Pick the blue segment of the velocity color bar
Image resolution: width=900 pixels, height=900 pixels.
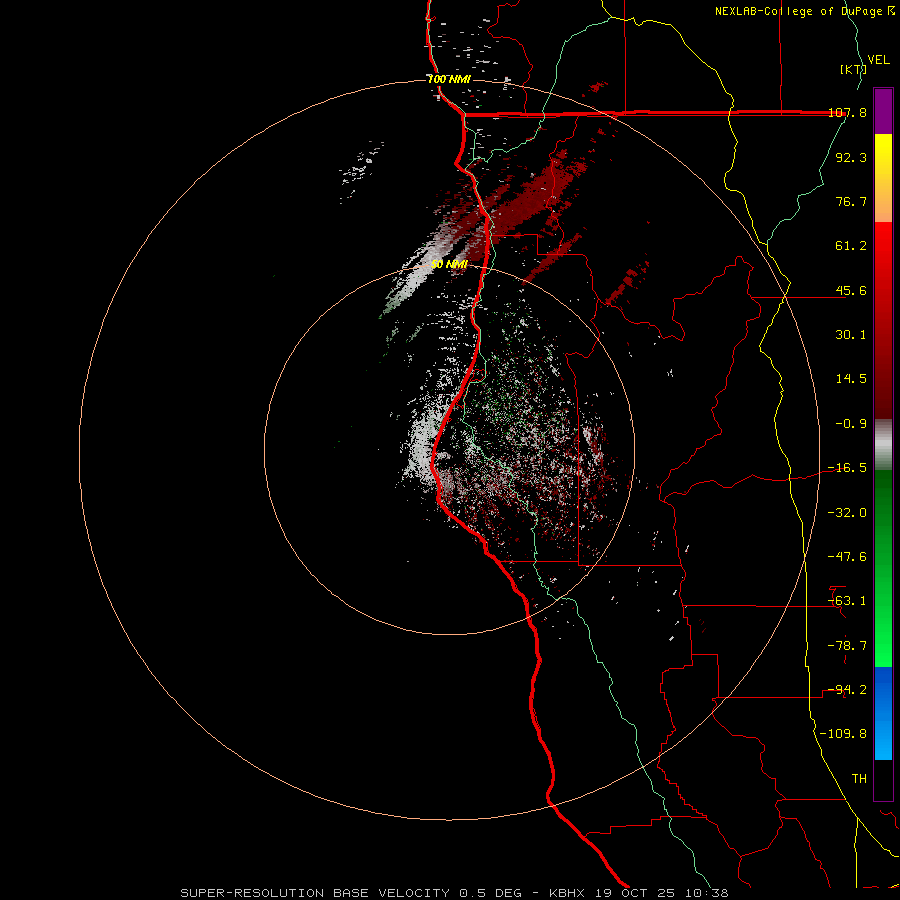(x=883, y=713)
